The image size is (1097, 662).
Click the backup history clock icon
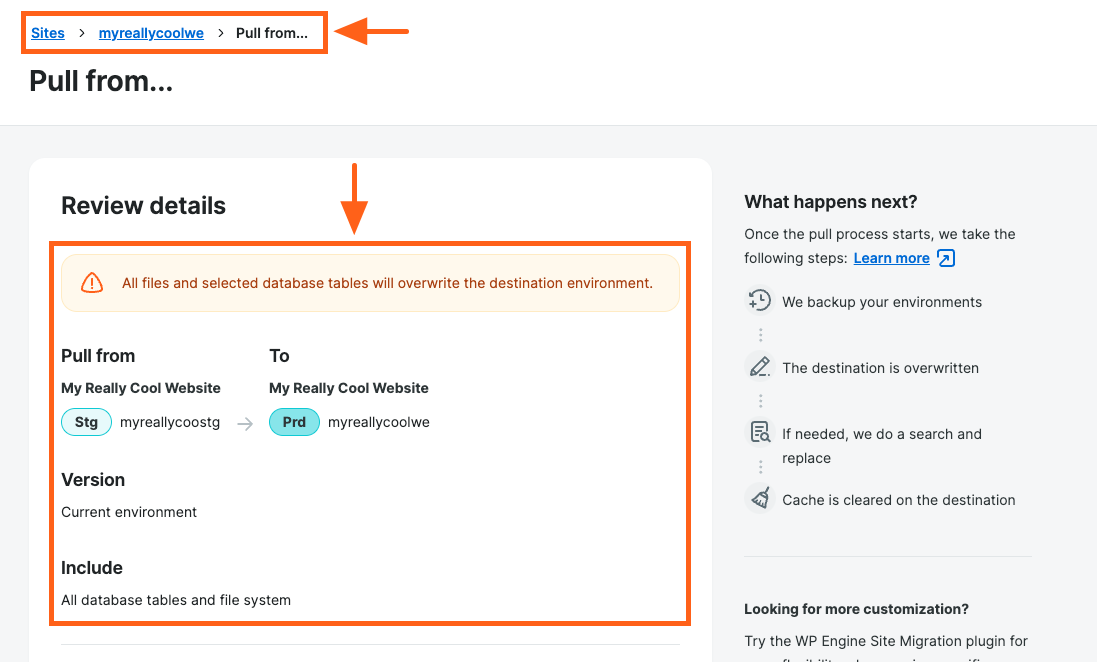pyautogui.click(x=760, y=301)
